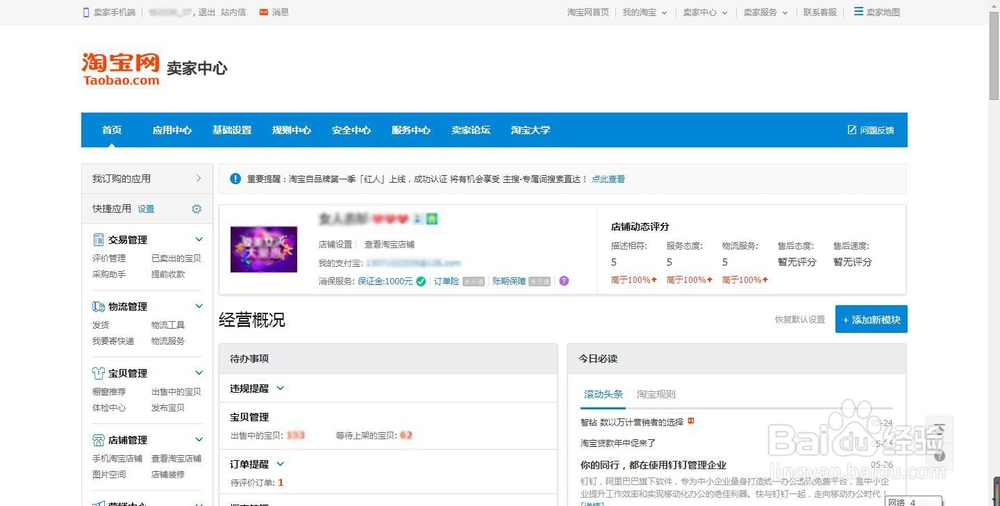Click the 添加新模块 button
1000x506 pixels.
(x=871, y=319)
